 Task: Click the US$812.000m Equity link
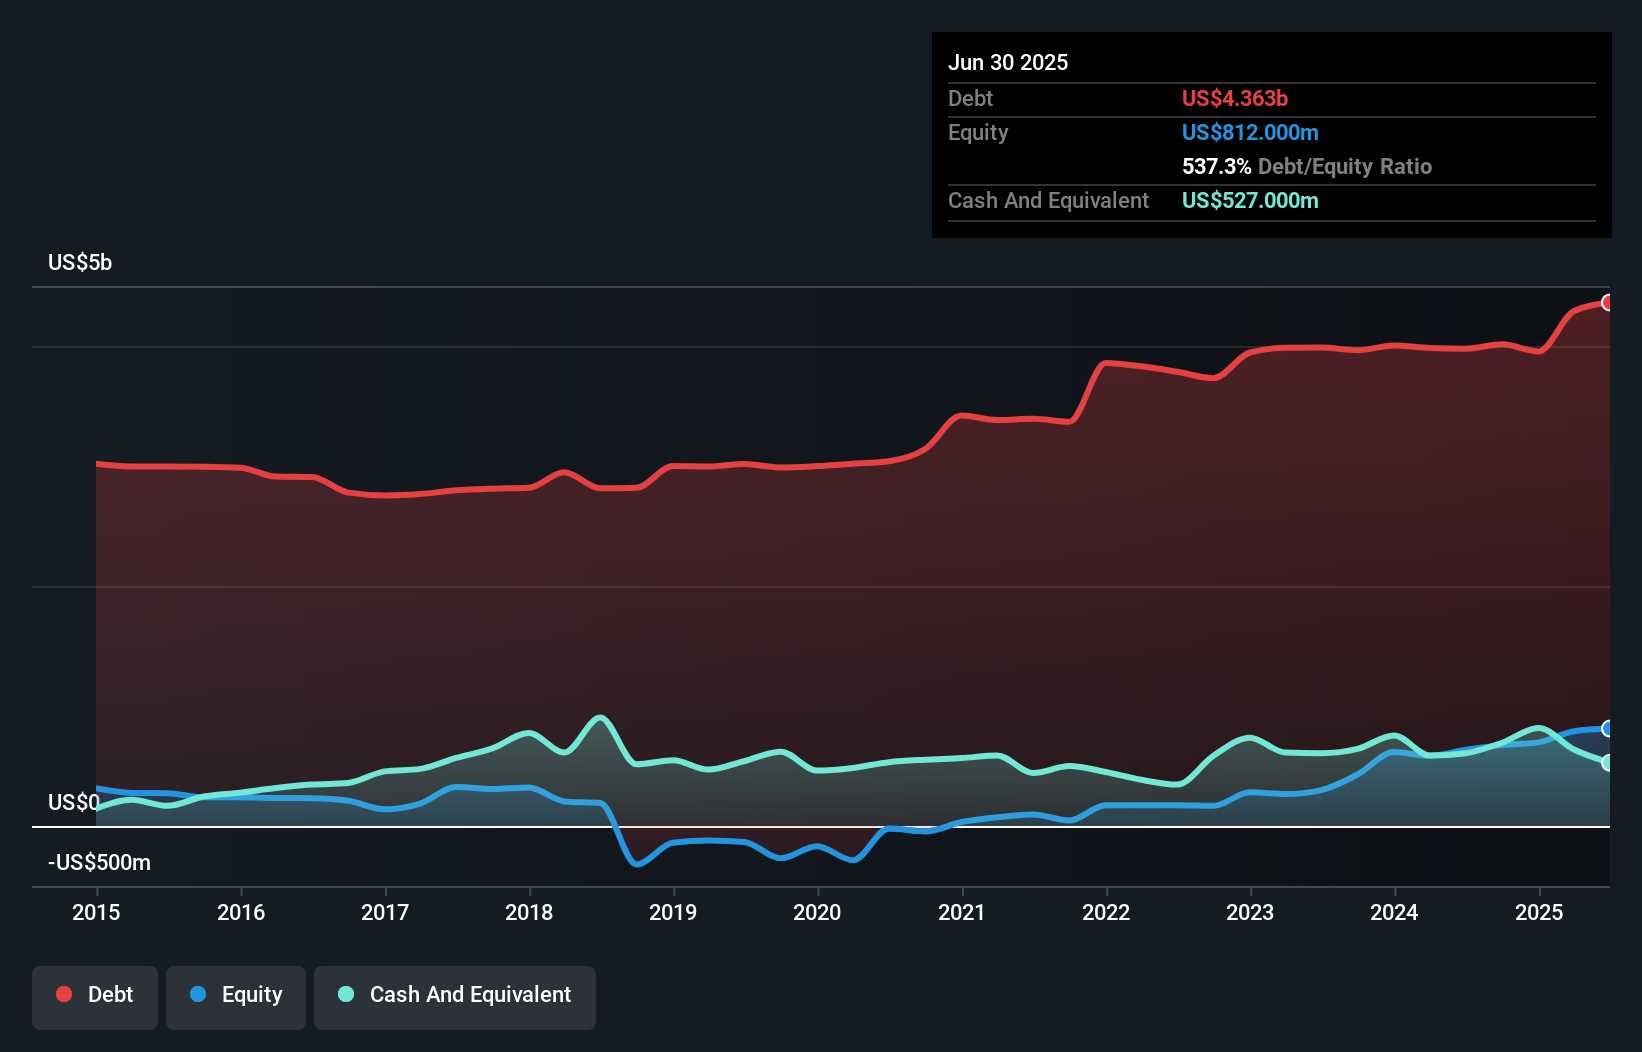(1250, 132)
